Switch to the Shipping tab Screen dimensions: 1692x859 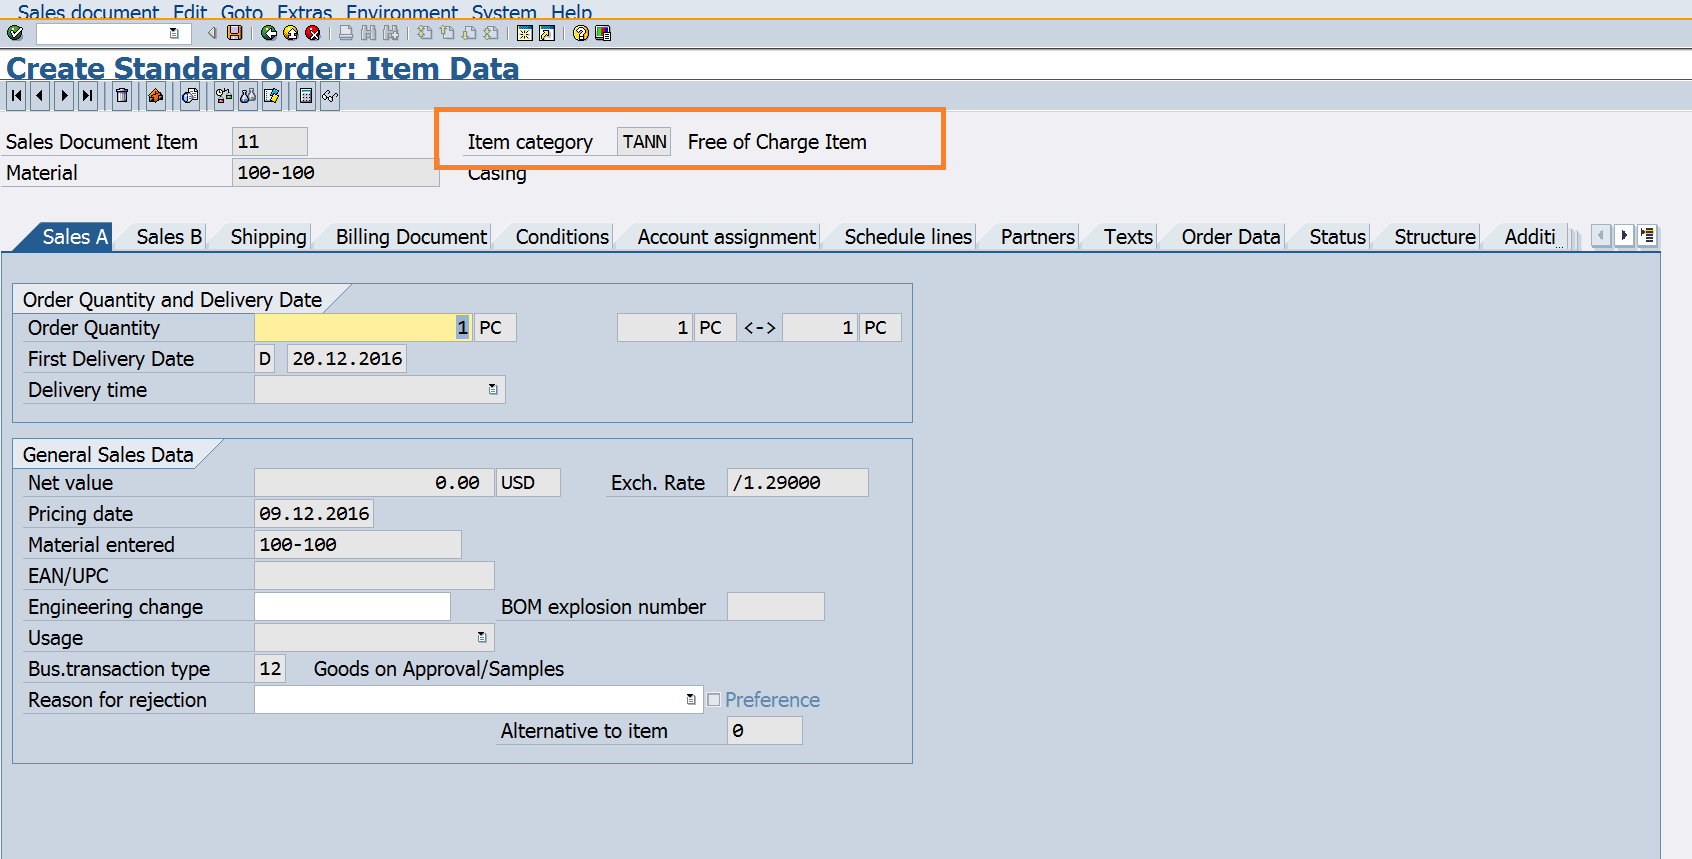[268, 237]
